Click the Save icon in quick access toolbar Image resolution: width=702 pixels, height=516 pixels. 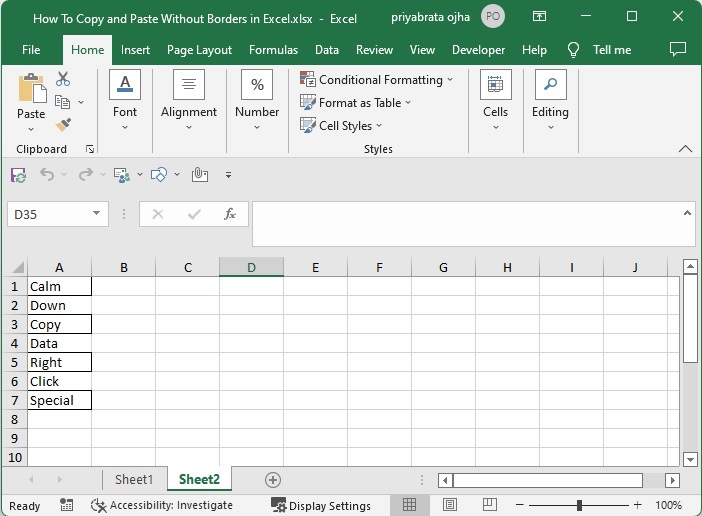pyautogui.click(x=18, y=174)
